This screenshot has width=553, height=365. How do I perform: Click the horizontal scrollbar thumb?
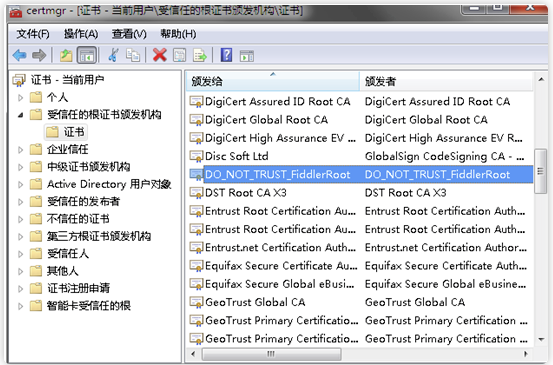[271, 354]
